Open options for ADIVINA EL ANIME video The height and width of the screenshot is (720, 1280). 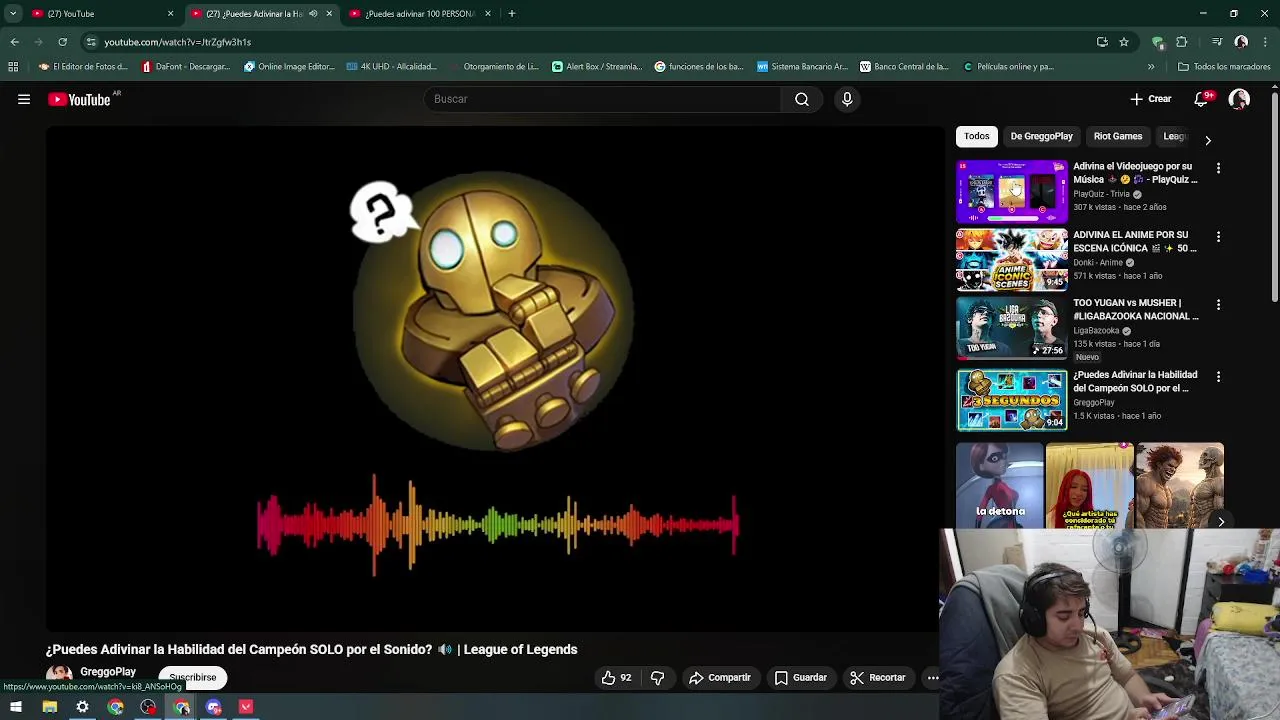[1218, 237]
